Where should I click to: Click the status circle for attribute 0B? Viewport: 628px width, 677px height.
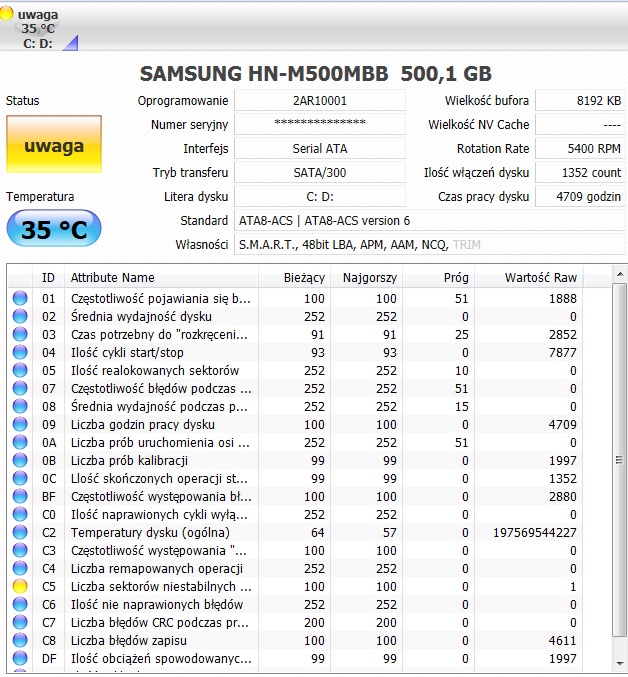pos(20,460)
